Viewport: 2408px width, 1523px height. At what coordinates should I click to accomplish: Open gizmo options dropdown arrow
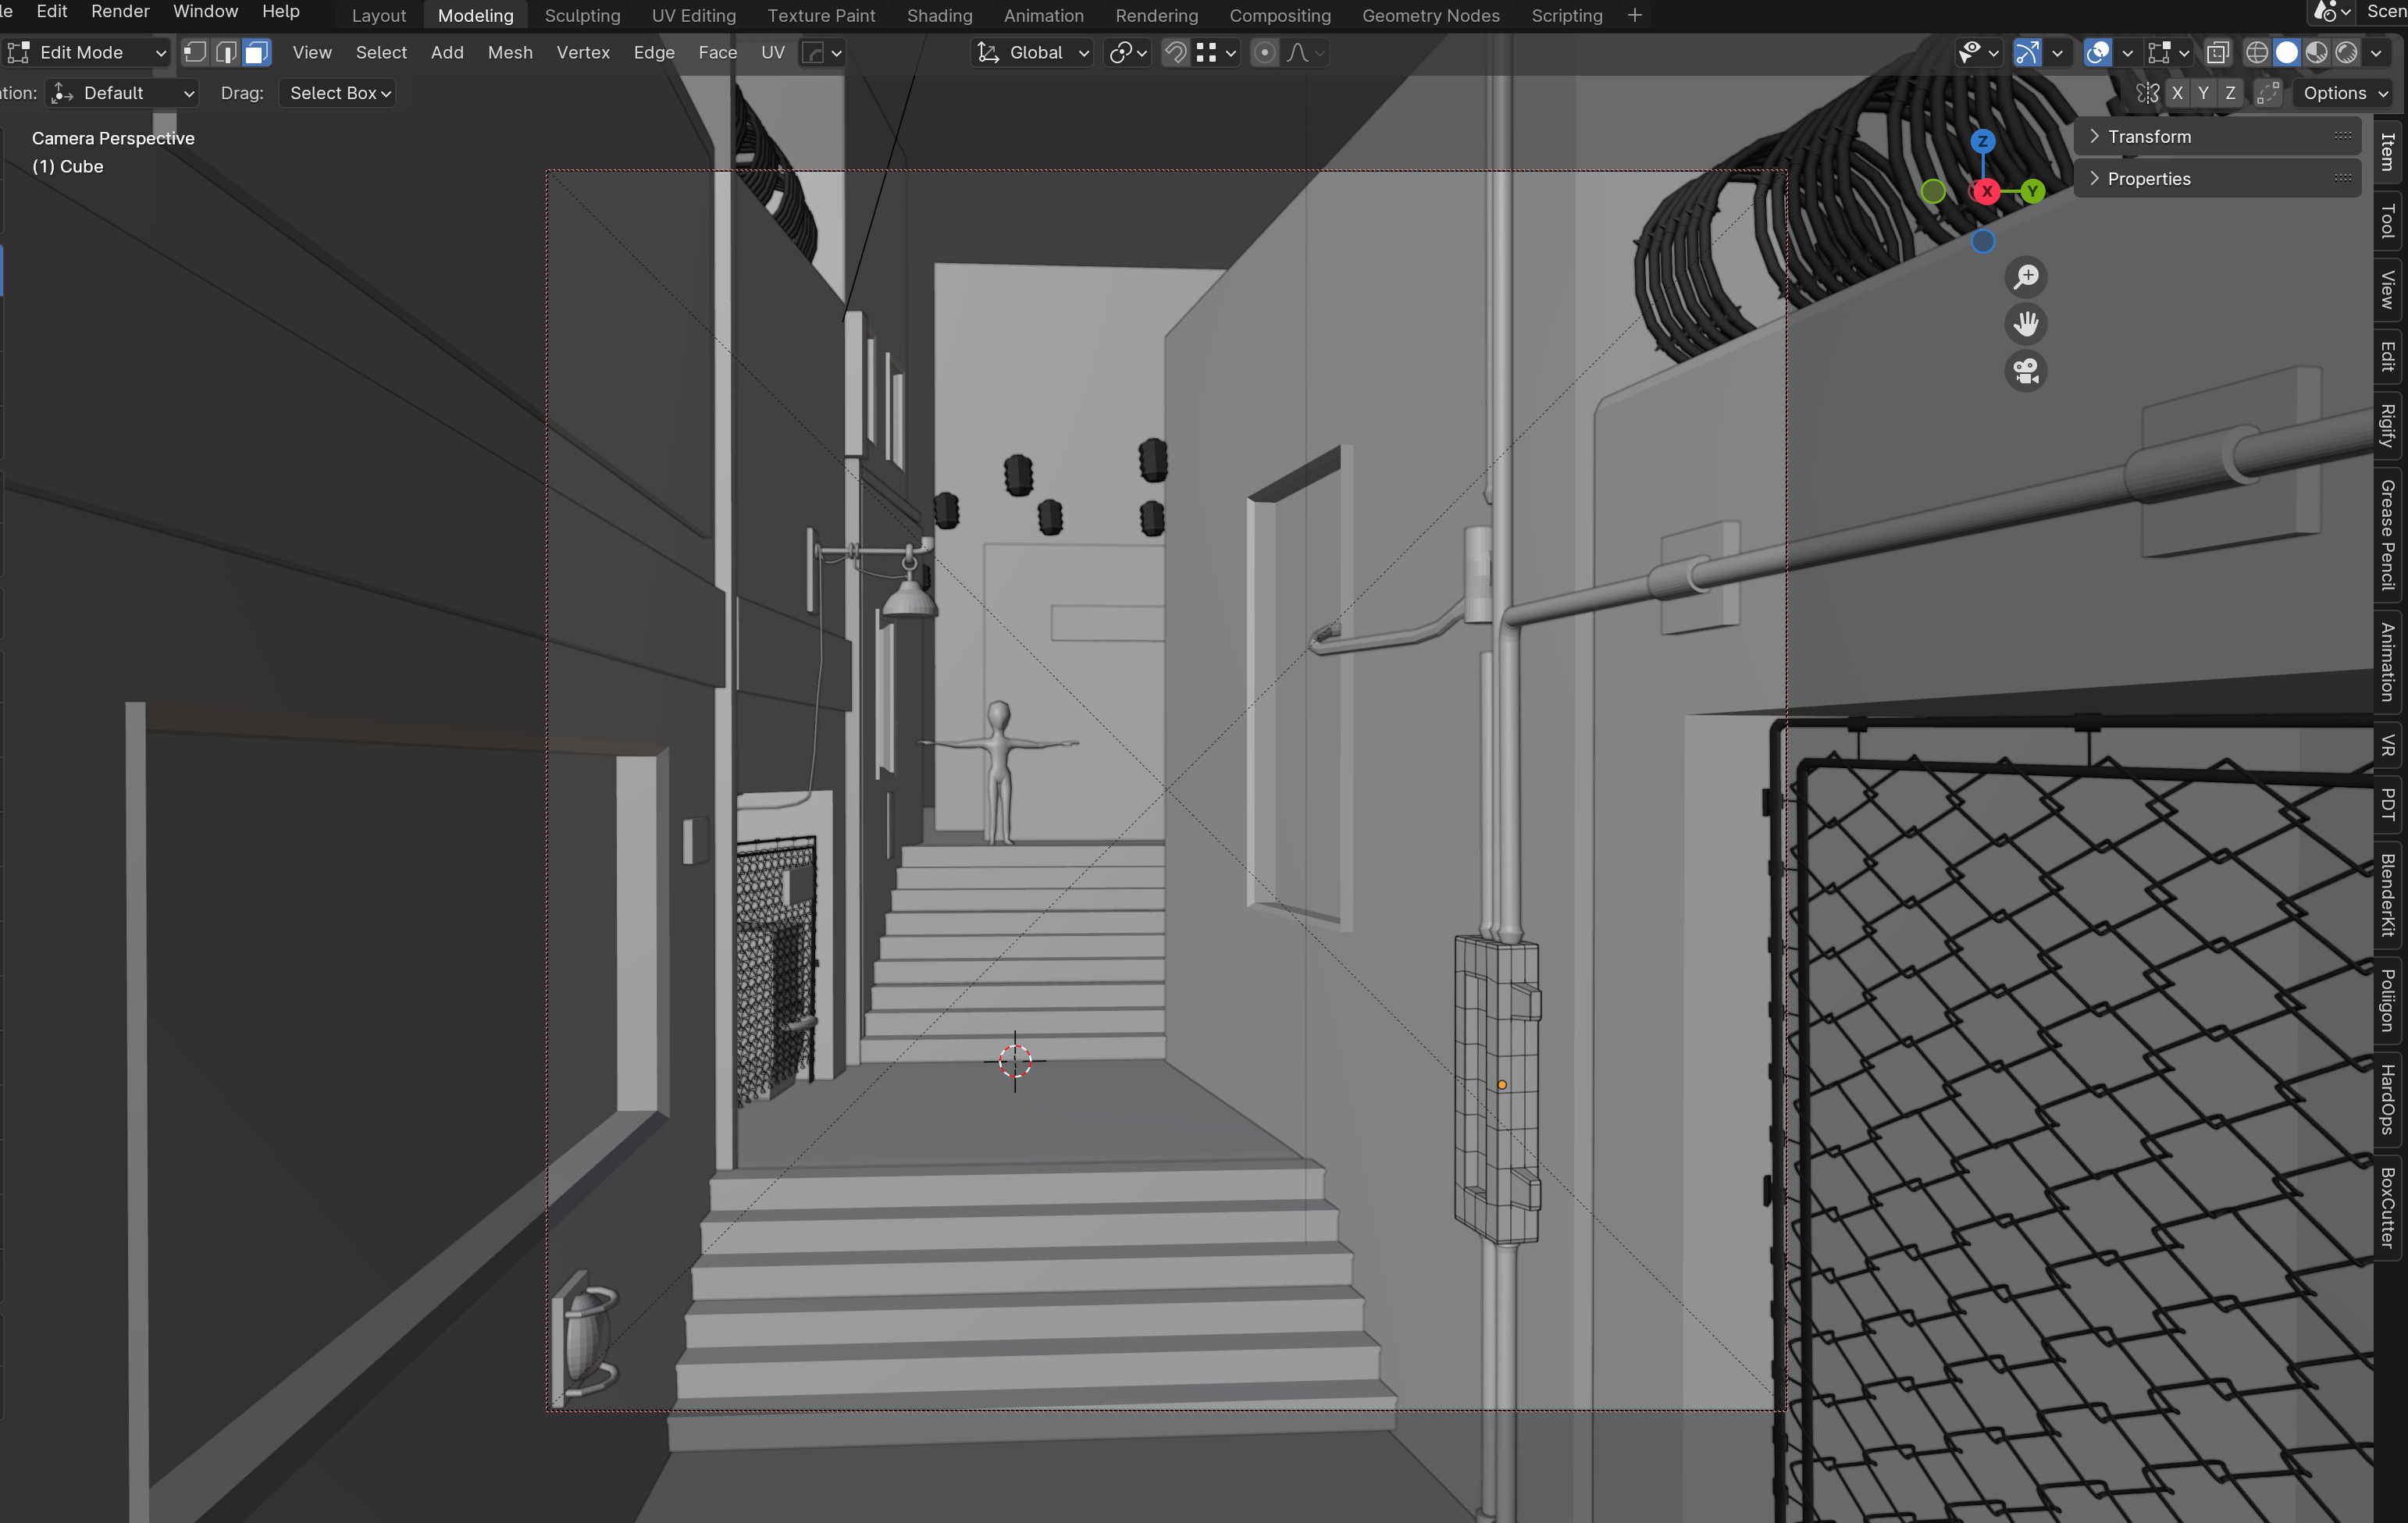(2057, 52)
